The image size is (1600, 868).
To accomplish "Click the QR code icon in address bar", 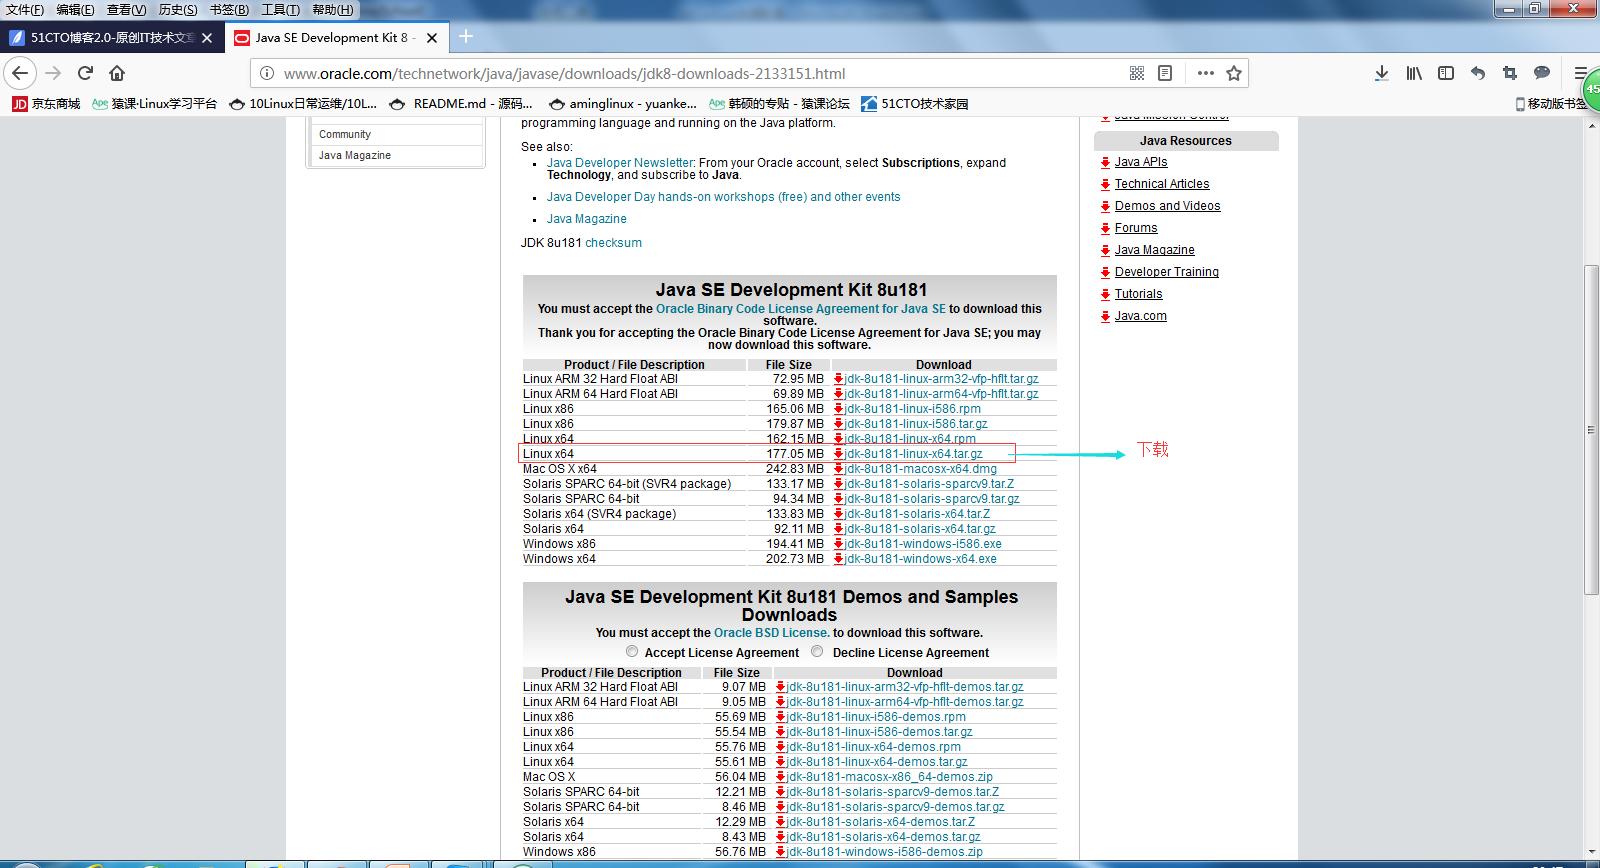I will [1137, 73].
